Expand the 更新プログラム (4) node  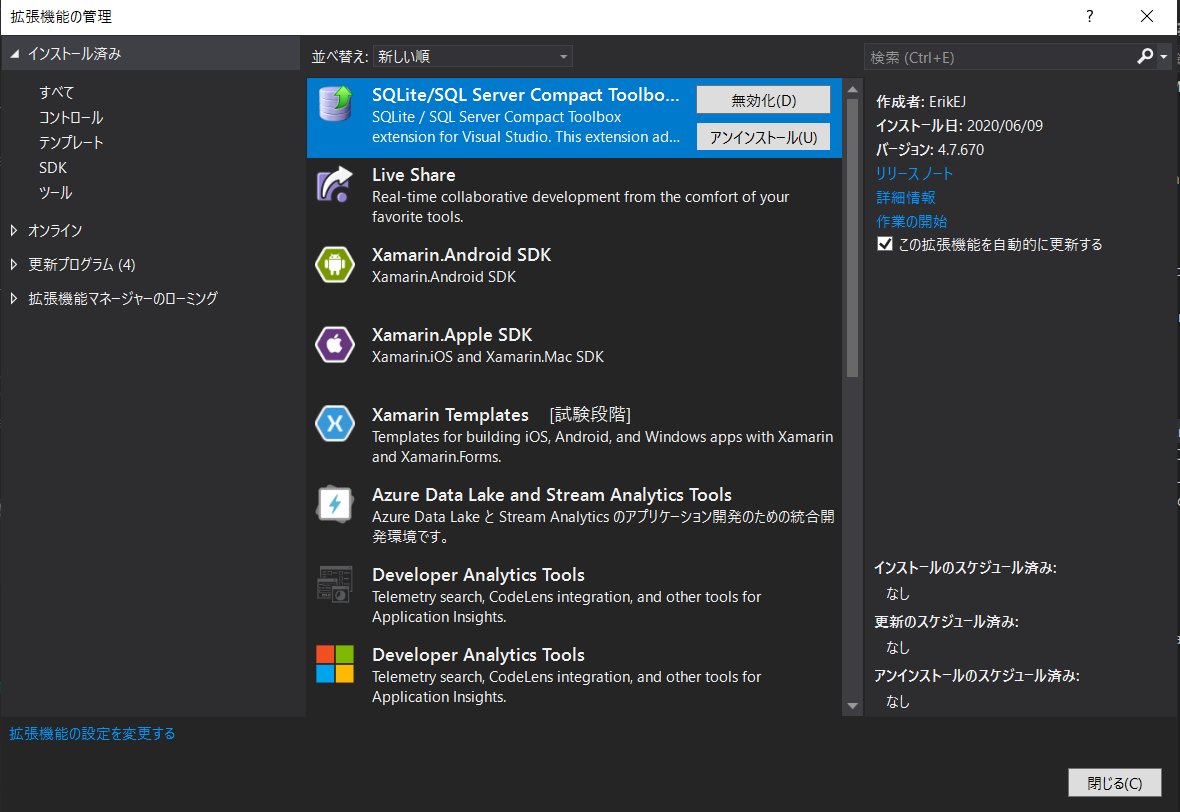point(14,264)
